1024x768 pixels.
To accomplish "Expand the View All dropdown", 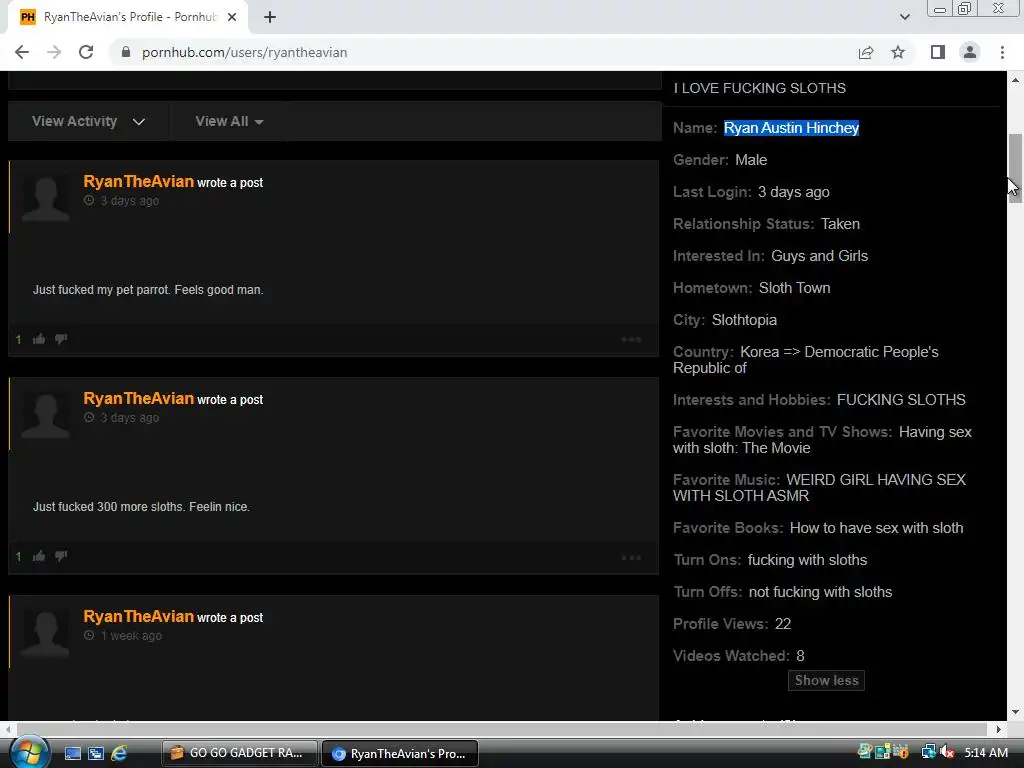I will point(229,121).
